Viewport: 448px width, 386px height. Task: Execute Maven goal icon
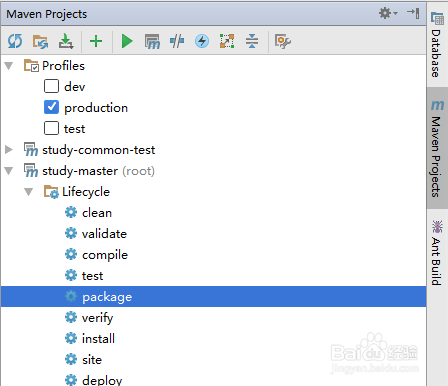(x=152, y=42)
